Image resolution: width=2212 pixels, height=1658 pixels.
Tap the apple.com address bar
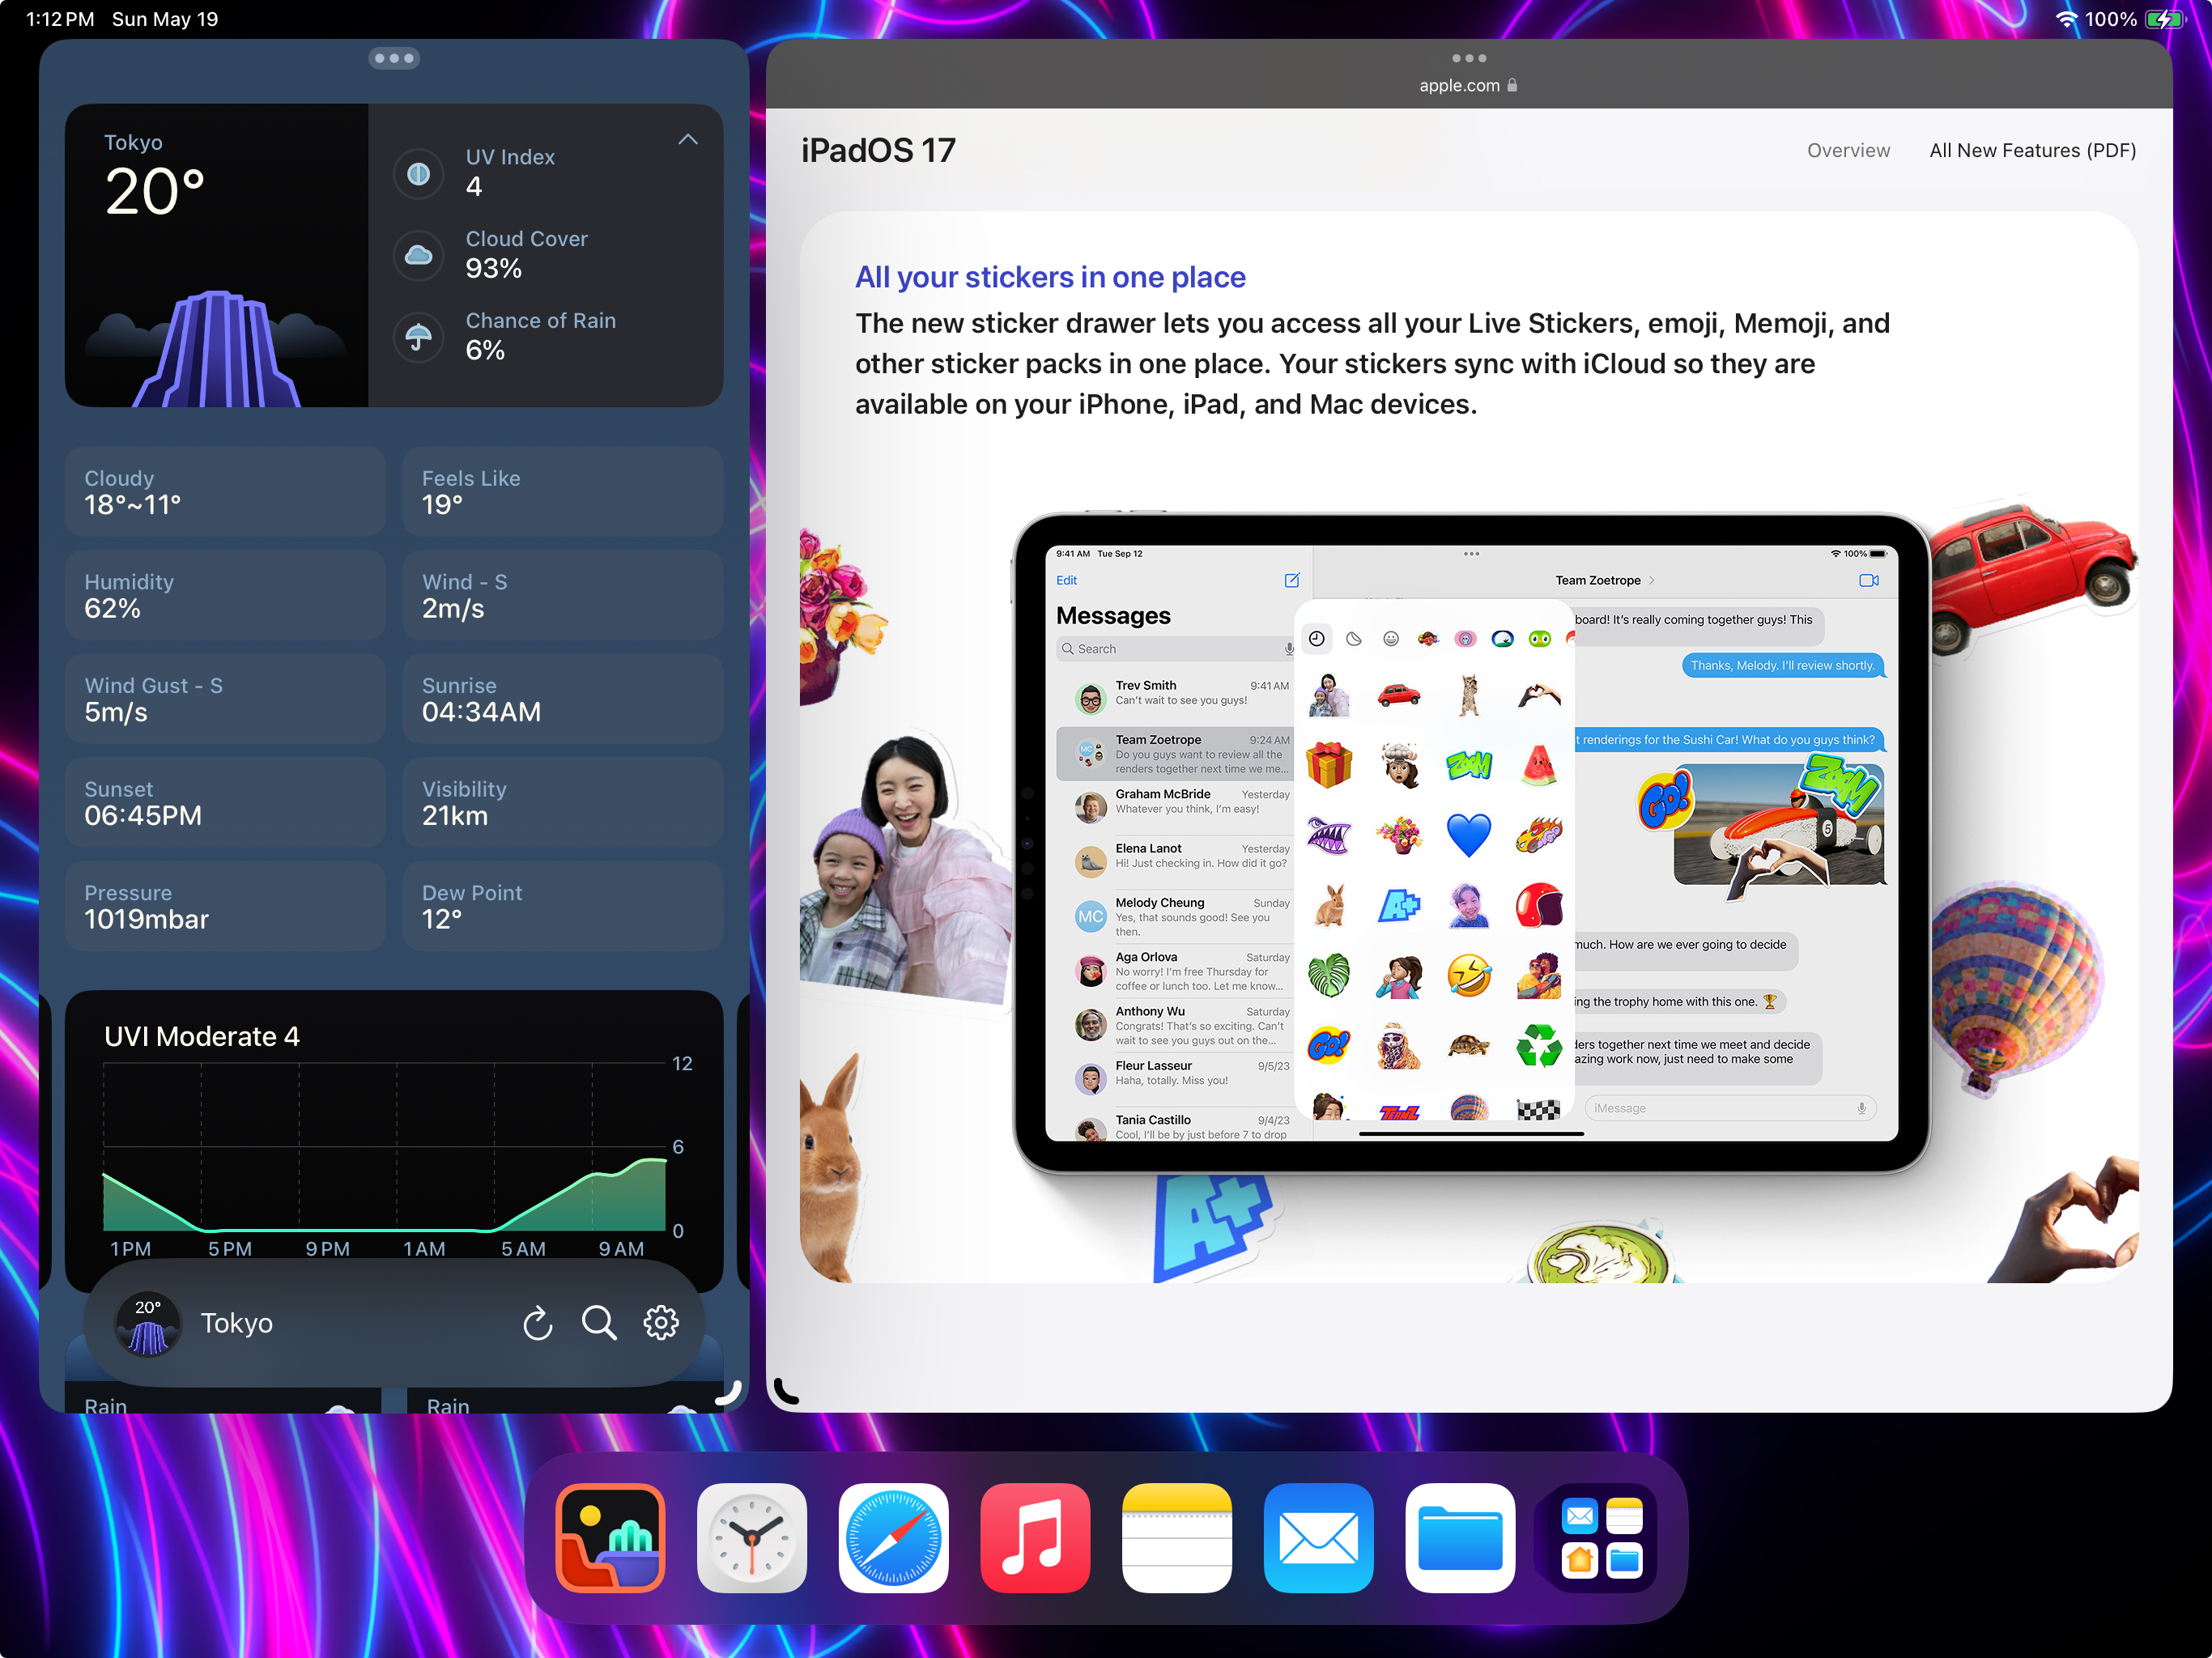pyautogui.click(x=1468, y=86)
